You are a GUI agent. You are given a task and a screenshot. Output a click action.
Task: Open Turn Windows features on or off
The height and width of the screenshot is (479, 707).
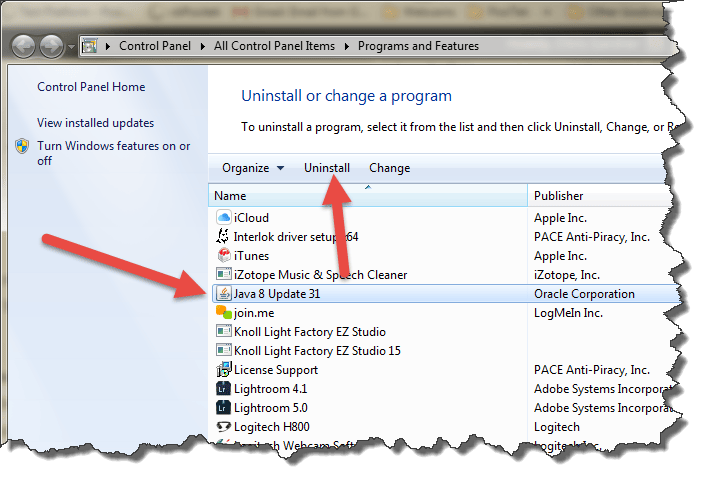[114, 153]
